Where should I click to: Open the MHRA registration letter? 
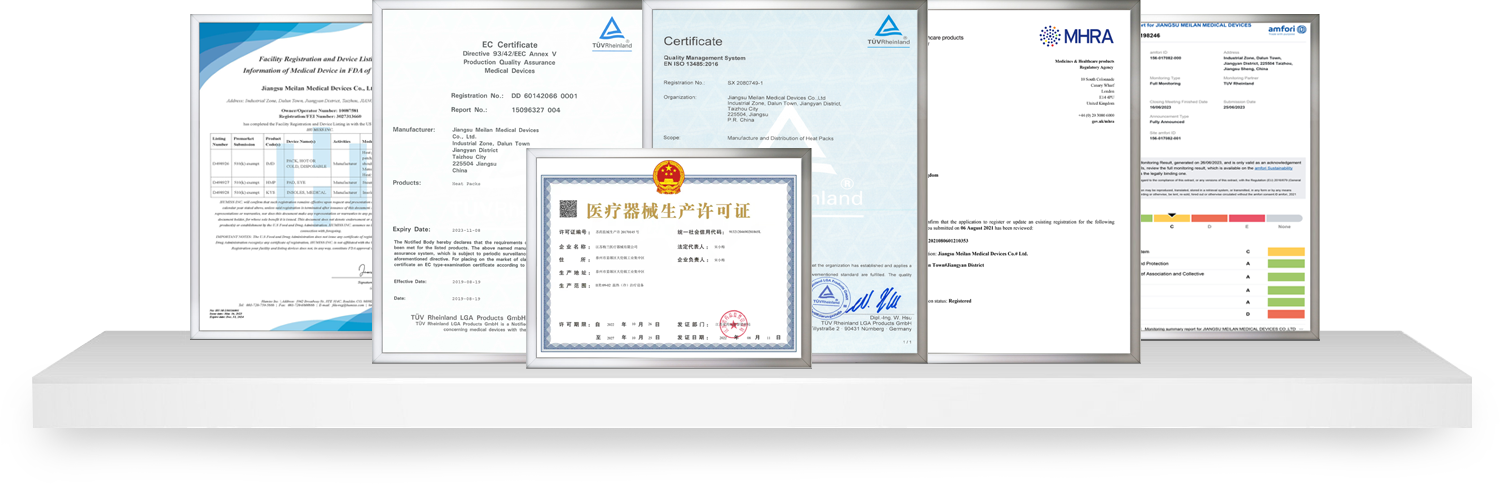coord(1033,180)
